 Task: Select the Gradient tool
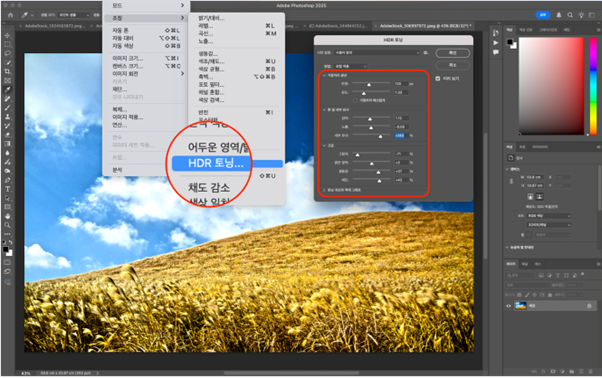[7, 144]
